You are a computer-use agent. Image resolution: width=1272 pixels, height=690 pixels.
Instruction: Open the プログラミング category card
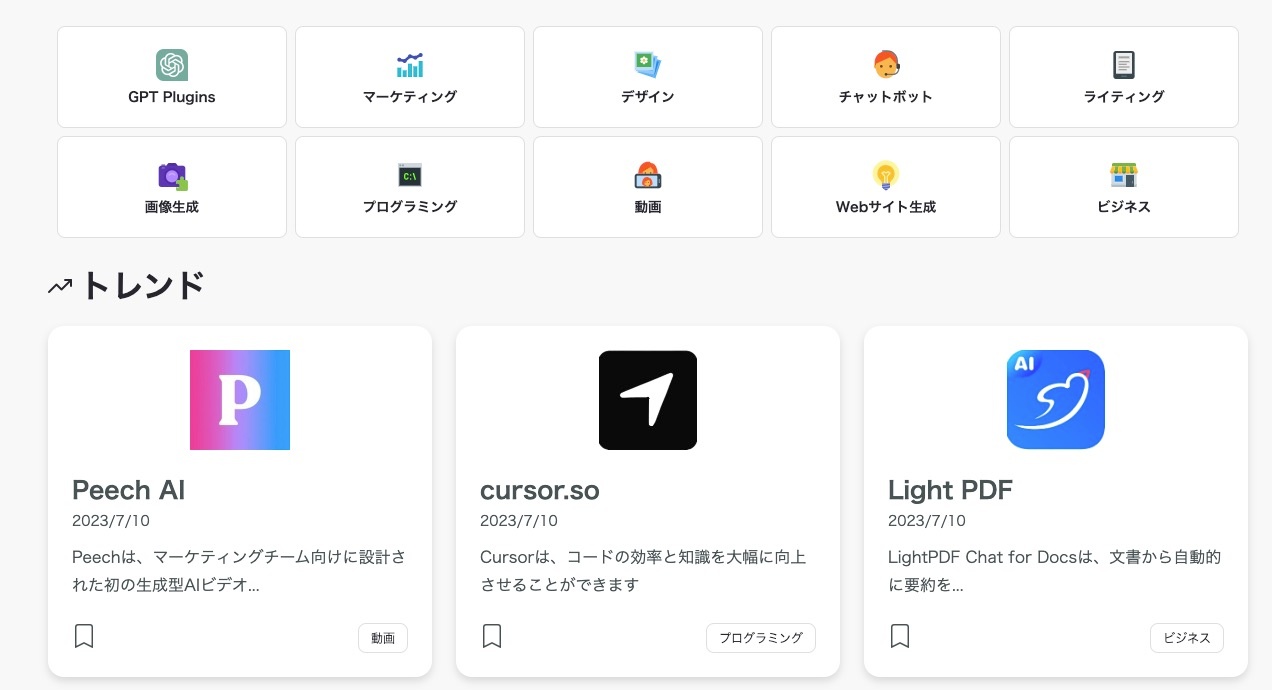pos(410,187)
